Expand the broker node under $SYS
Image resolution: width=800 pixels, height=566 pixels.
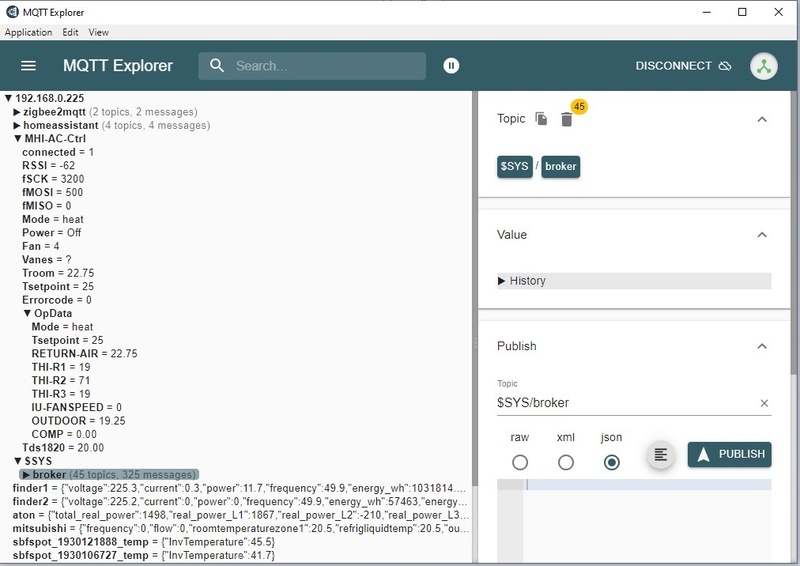pos(26,475)
